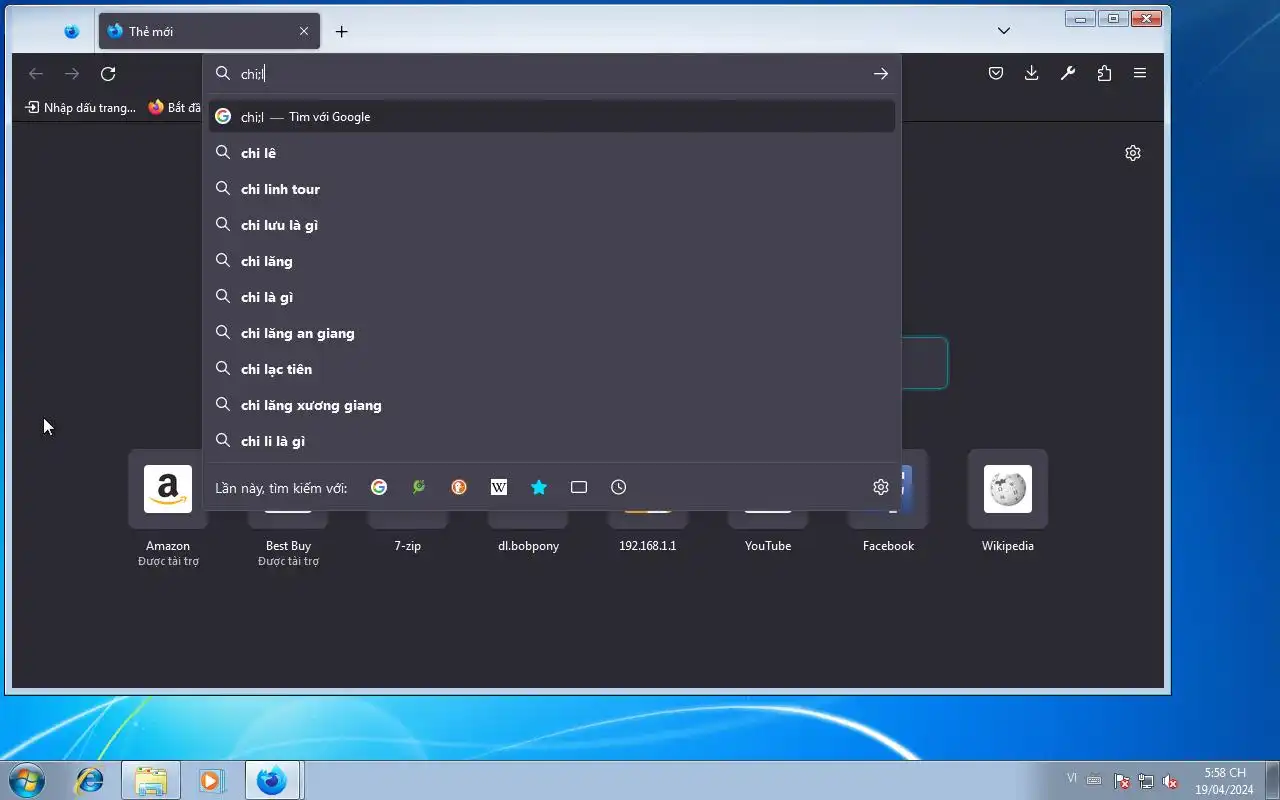Viewport: 1280px width, 800px height.
Task: Select suggestion "chi li là gì"
Action: coord(552,441)
